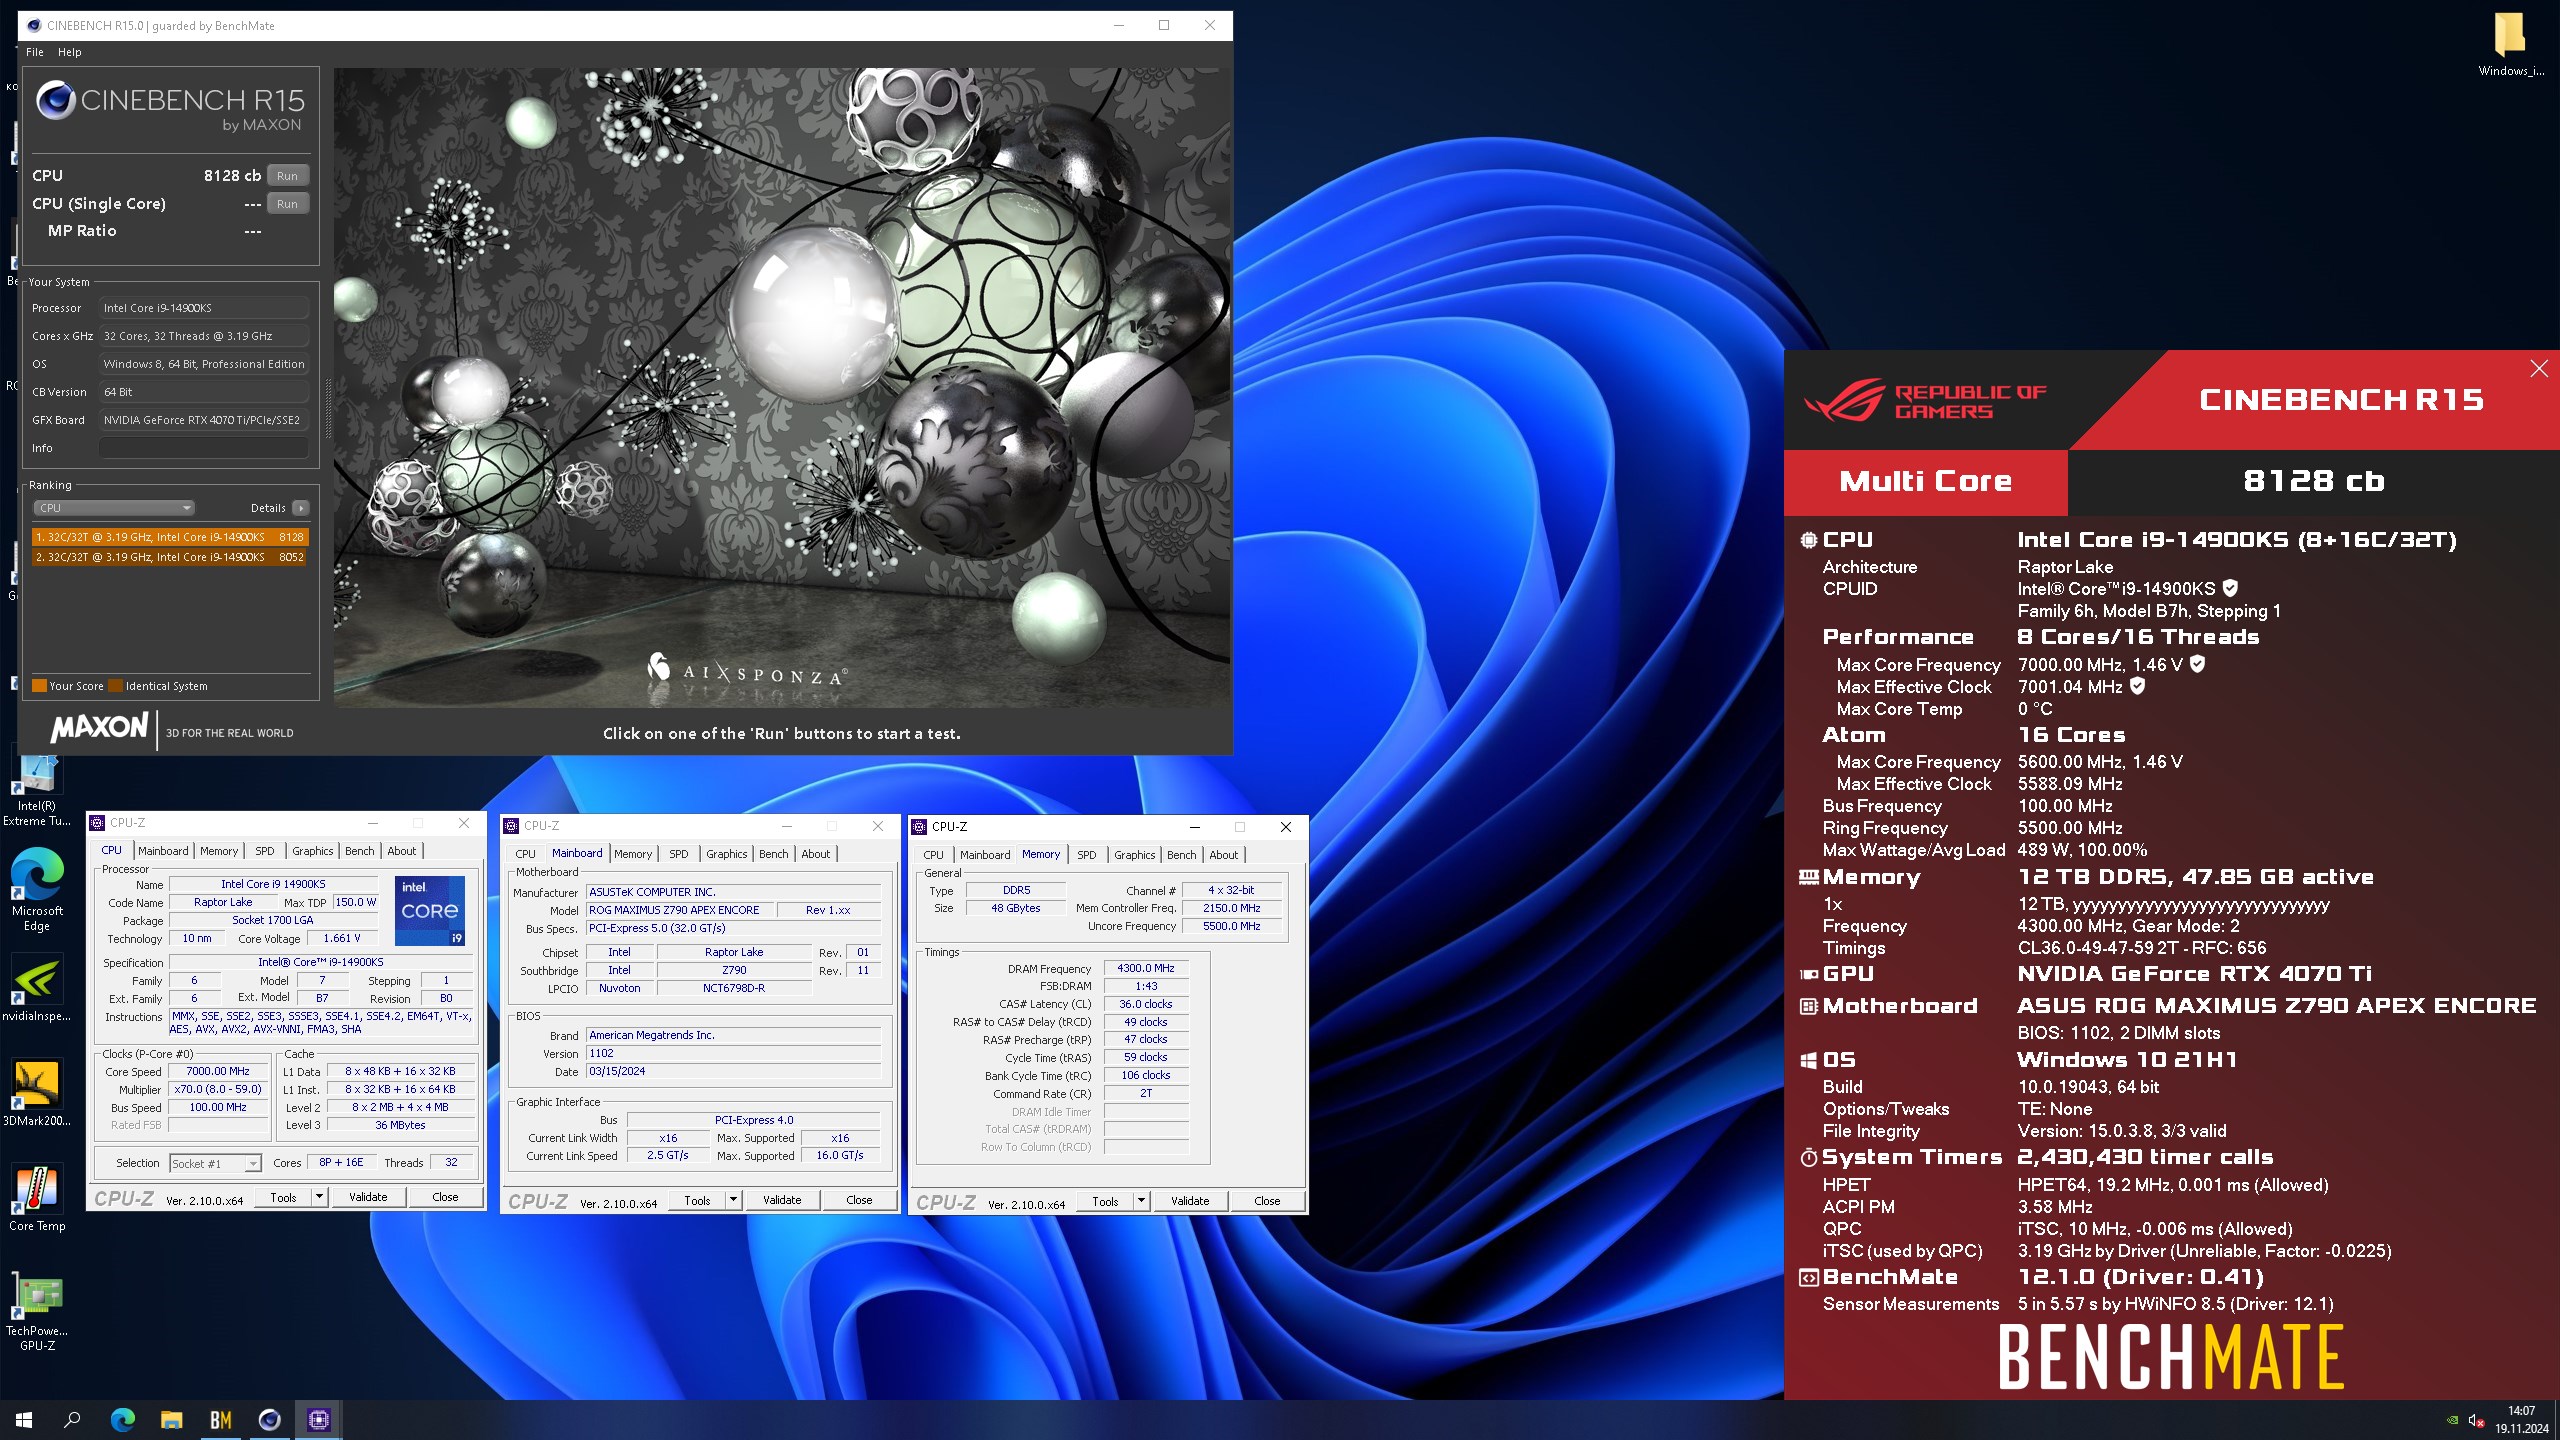The height and width of the screenshot is (1440, 2560).
Task: Switch to BenchMate in the taskbar
Action: pos(220,1419)
